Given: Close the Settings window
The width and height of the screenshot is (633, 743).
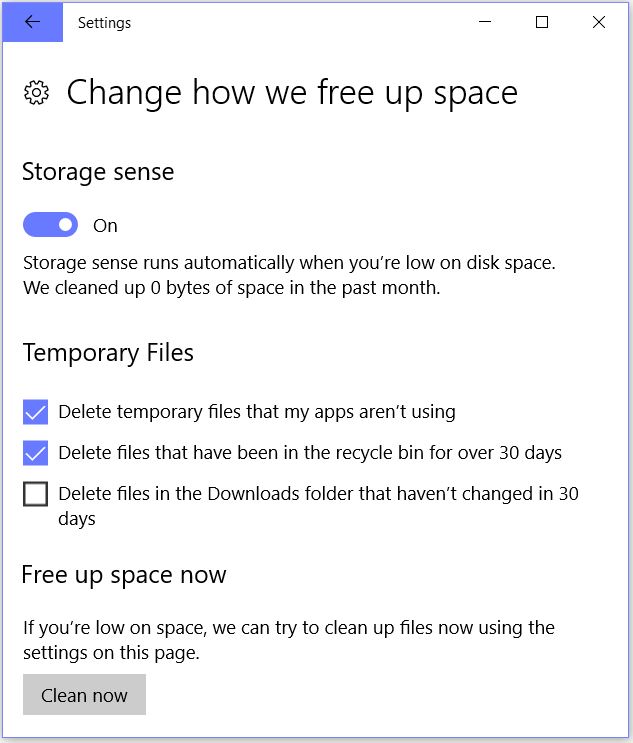Looking at the screenshot, I should point(599,22).
